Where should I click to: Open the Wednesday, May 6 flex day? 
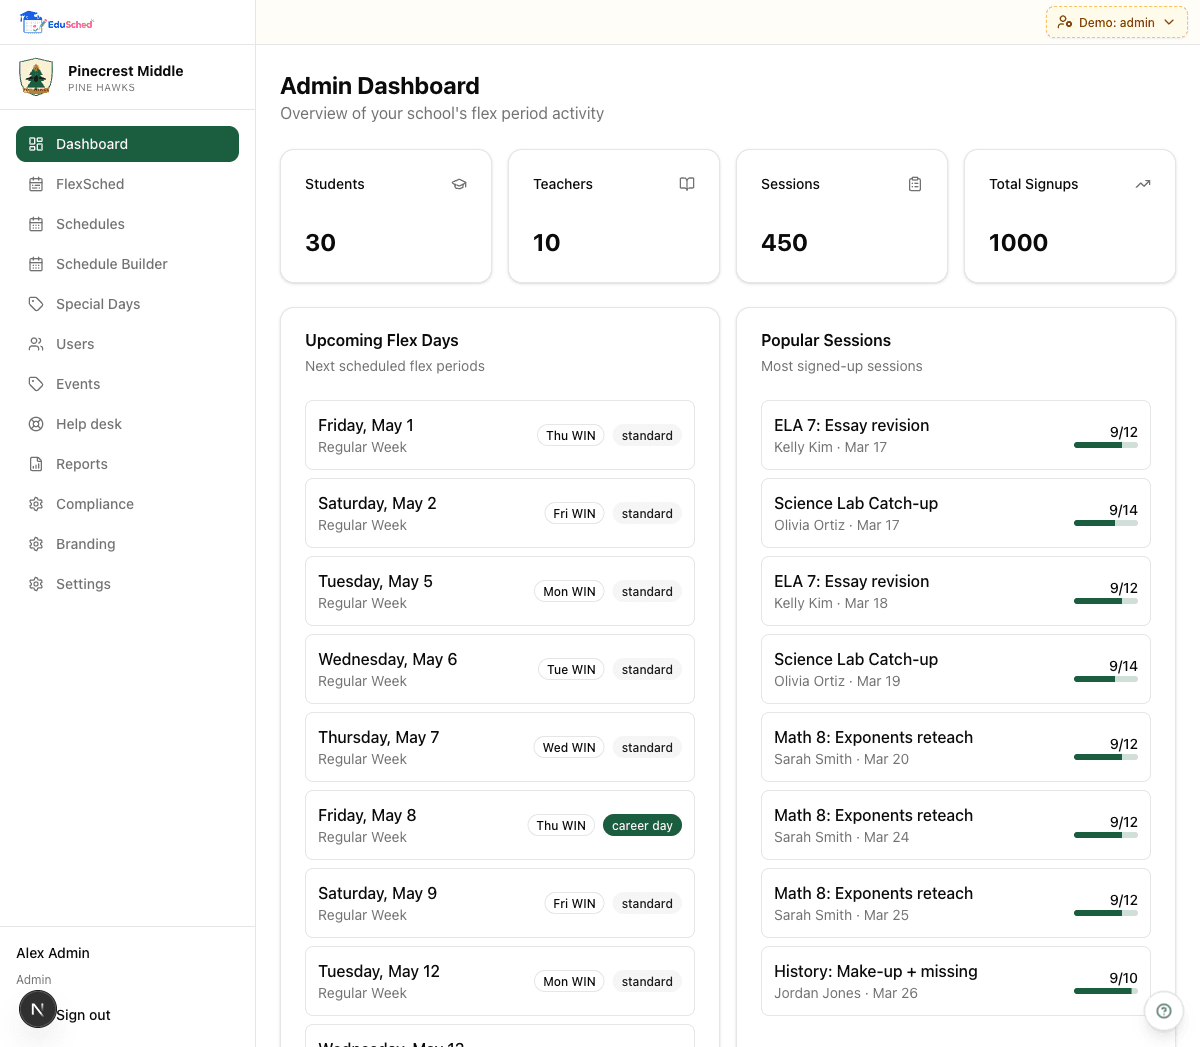tap(500, 669)
